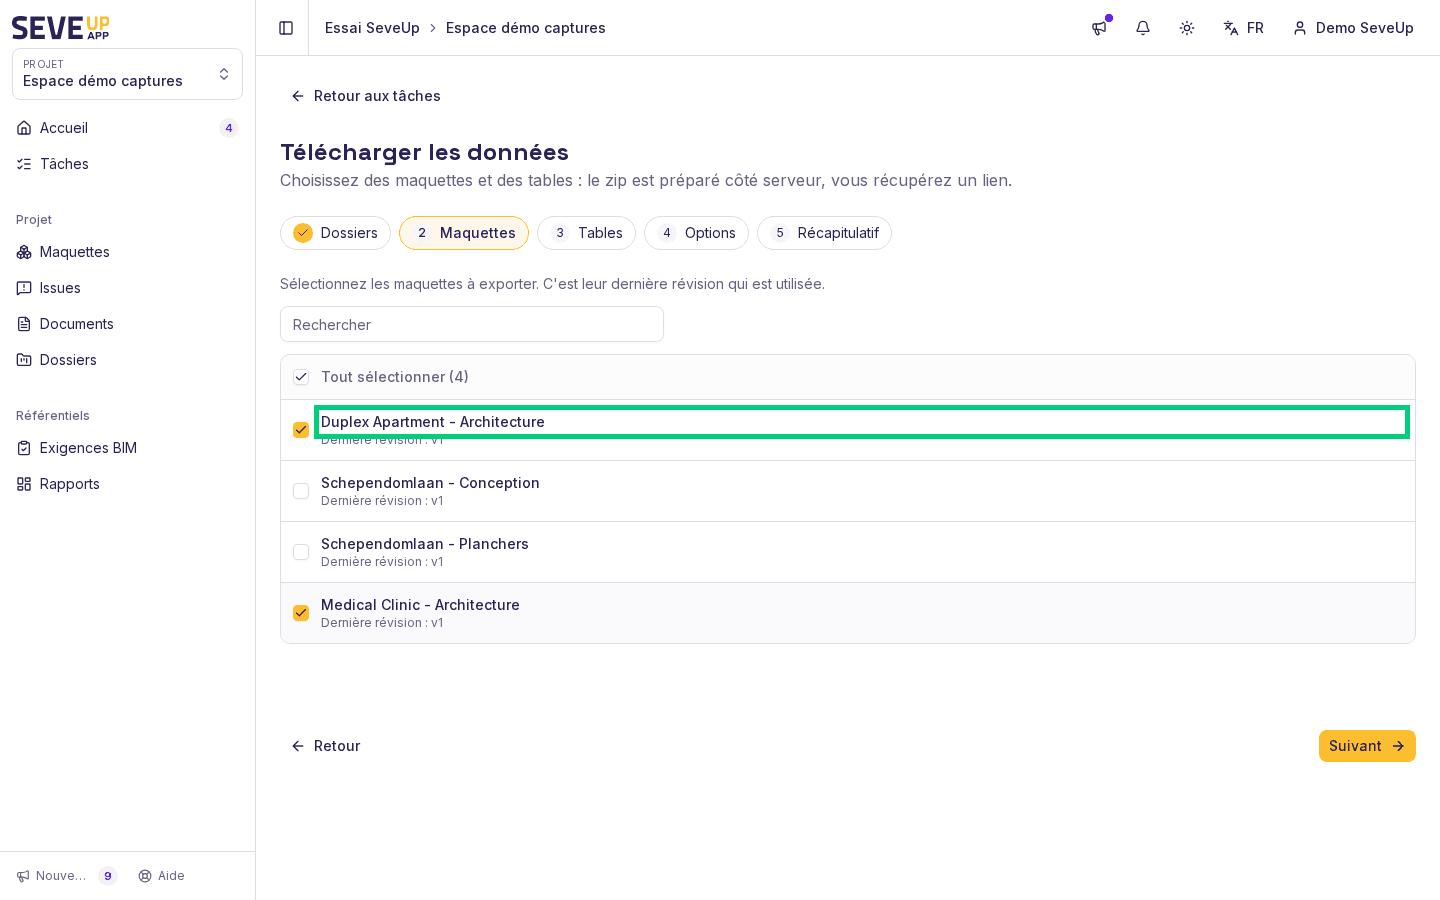Screen dimensions: 1440x900
Task: Click the Medical Clinic - Architecture row text
Action: tap(420, 605)
